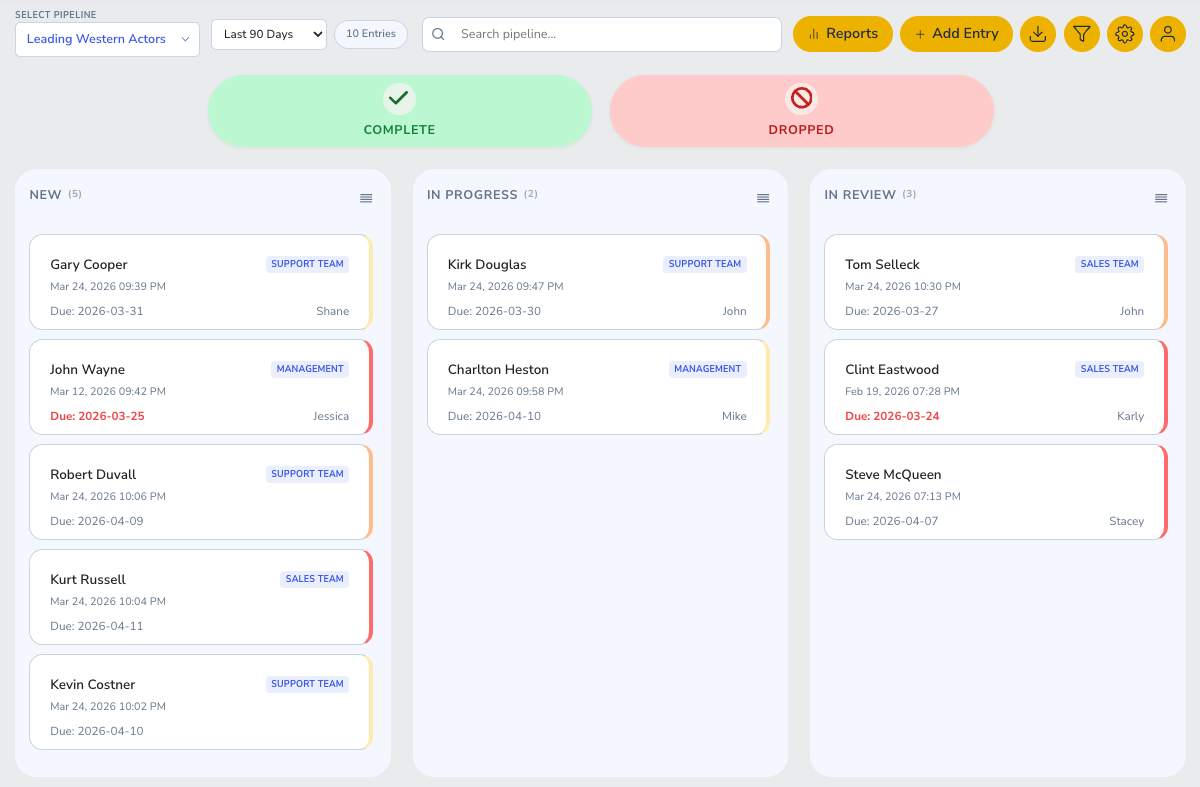Click the plus icon on Add Entry
The height and width of the screenshot is (787, 1200).
920,33
